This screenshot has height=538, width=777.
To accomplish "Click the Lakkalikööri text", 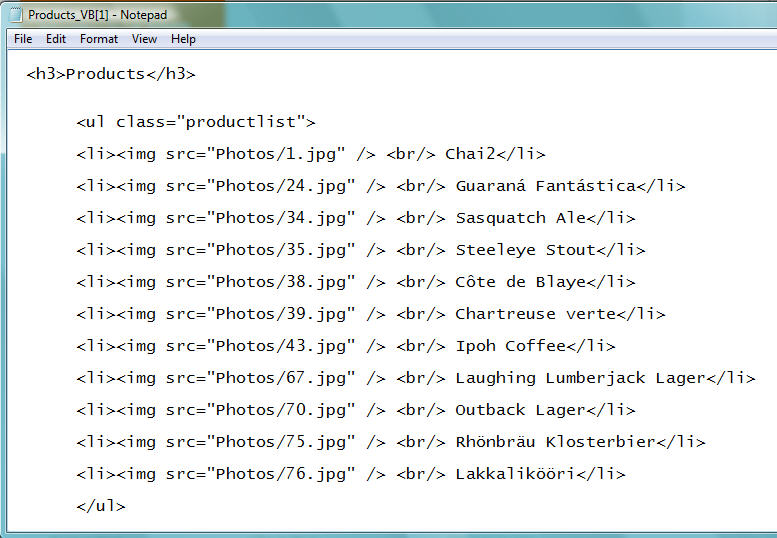I will click(x=515, y=474).
